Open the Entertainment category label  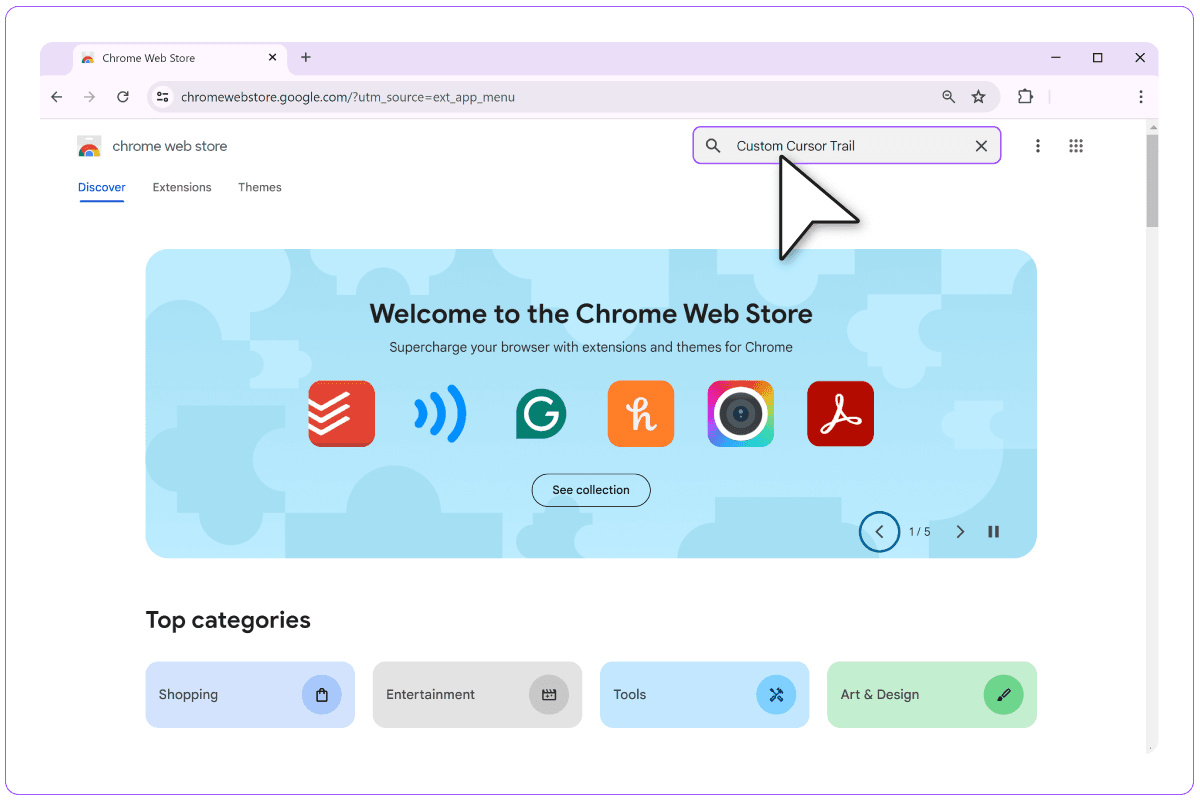tap(431, 694)
